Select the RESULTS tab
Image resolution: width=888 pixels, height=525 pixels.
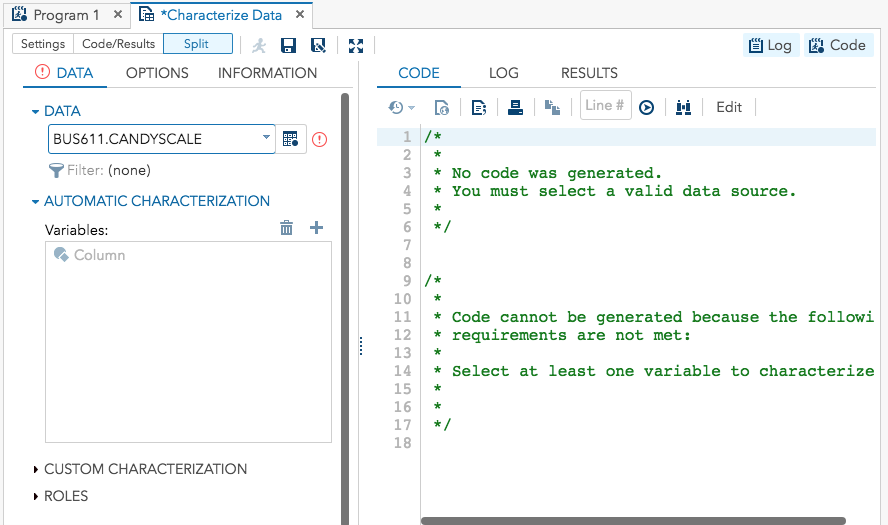(x=590, y=73)
